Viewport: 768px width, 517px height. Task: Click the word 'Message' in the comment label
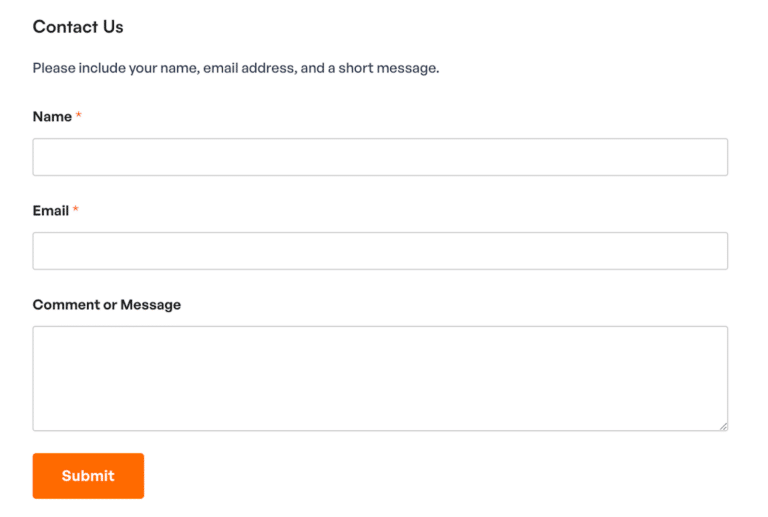point(151,305)
